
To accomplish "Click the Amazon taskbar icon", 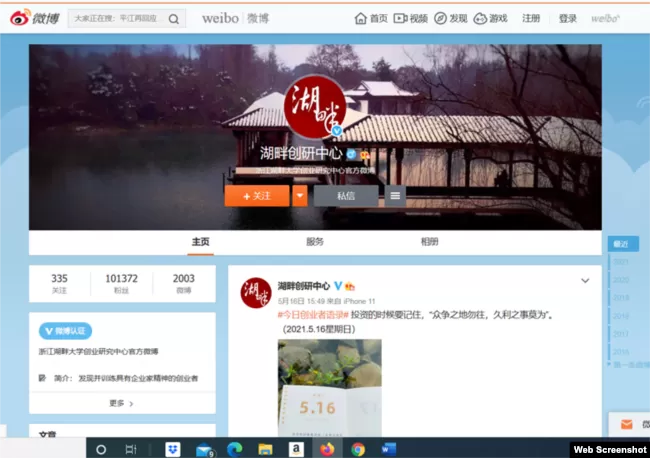I will [296, 449].
